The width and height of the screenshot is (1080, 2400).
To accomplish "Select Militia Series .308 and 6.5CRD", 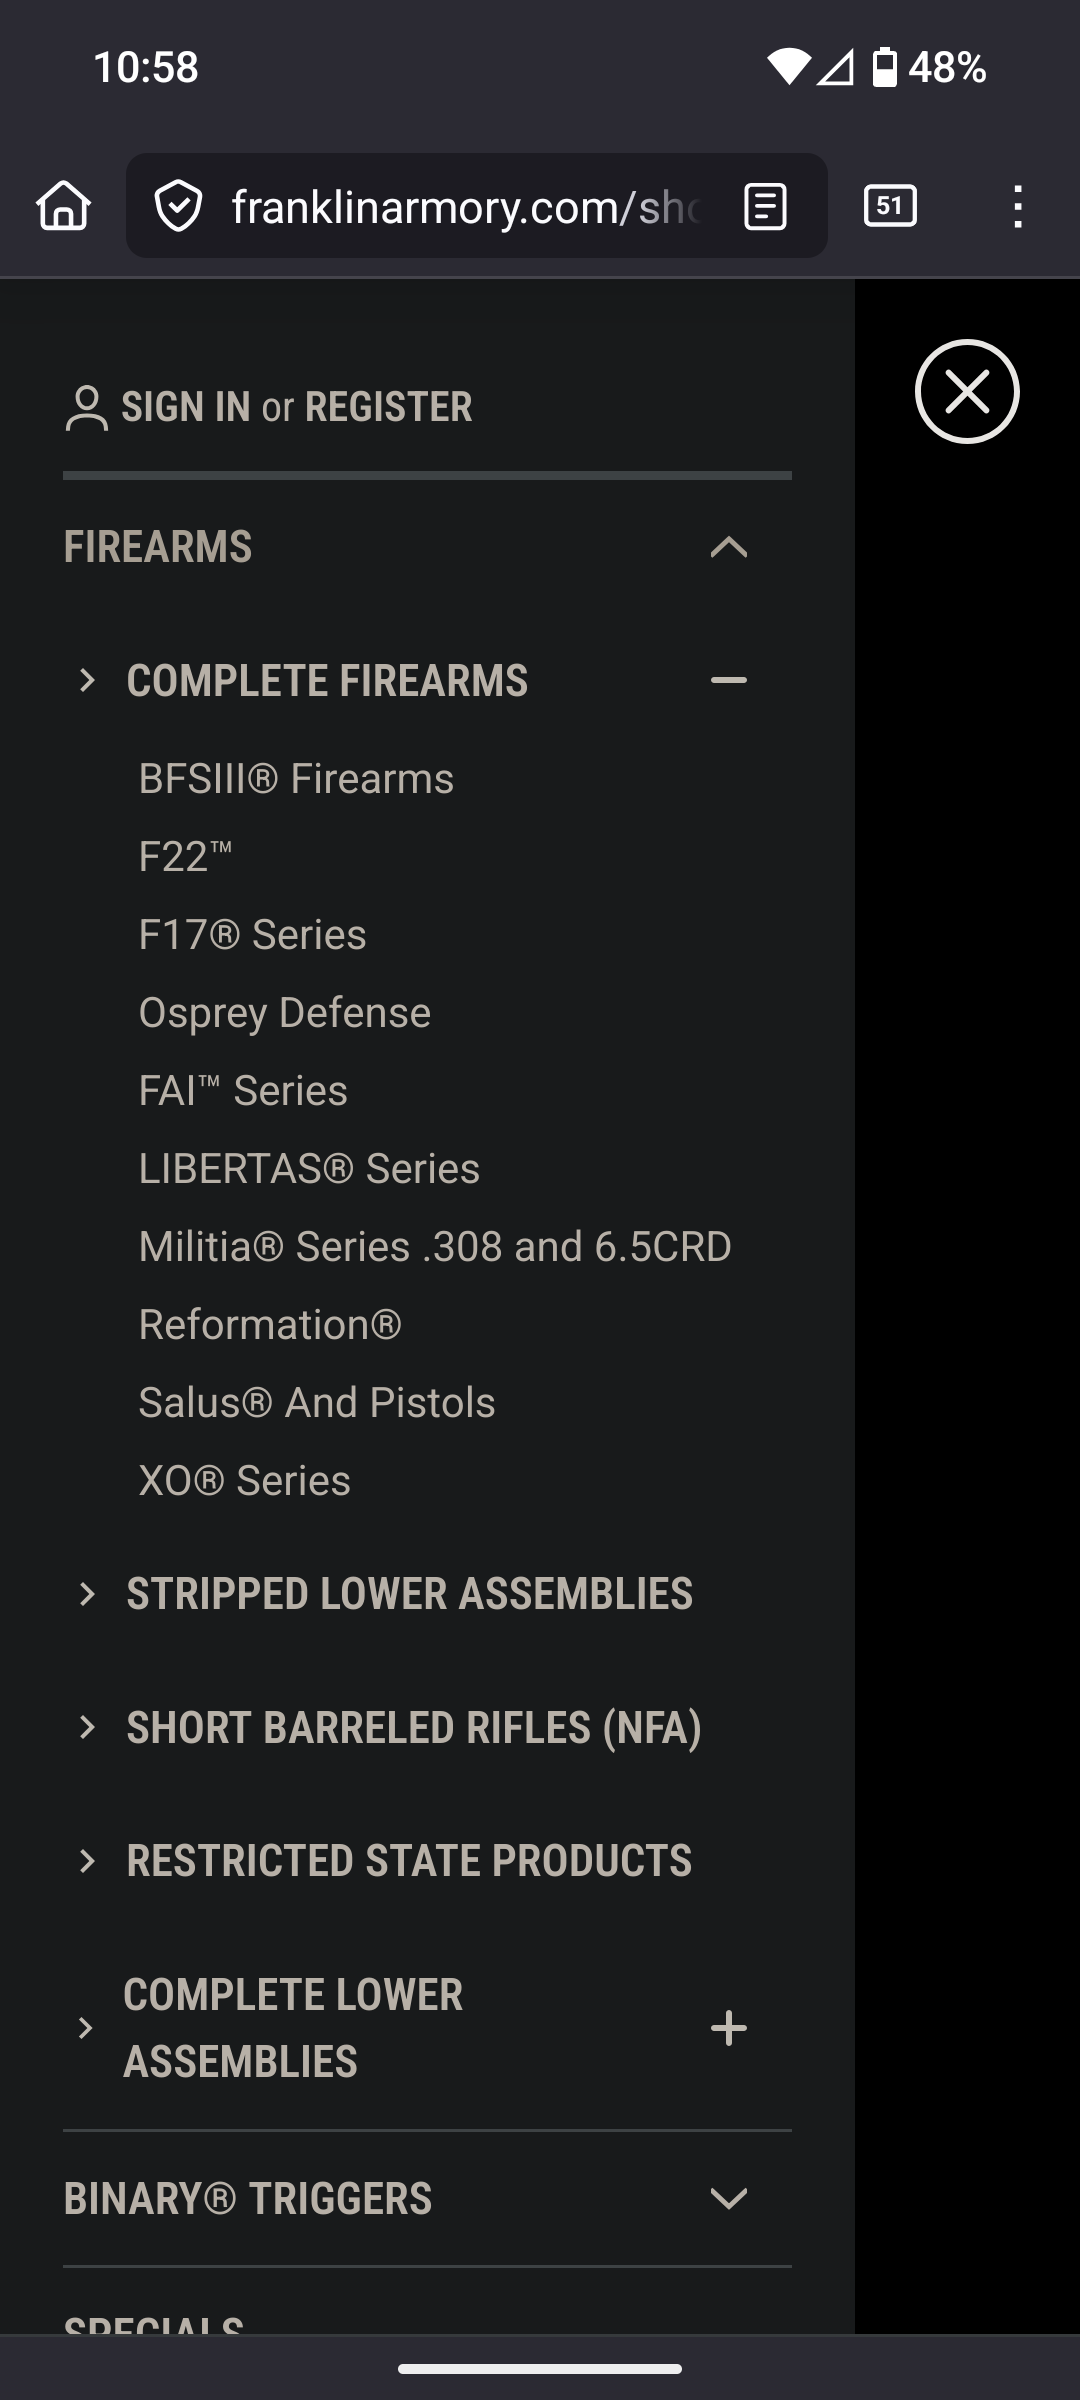I will (435, 1246).
